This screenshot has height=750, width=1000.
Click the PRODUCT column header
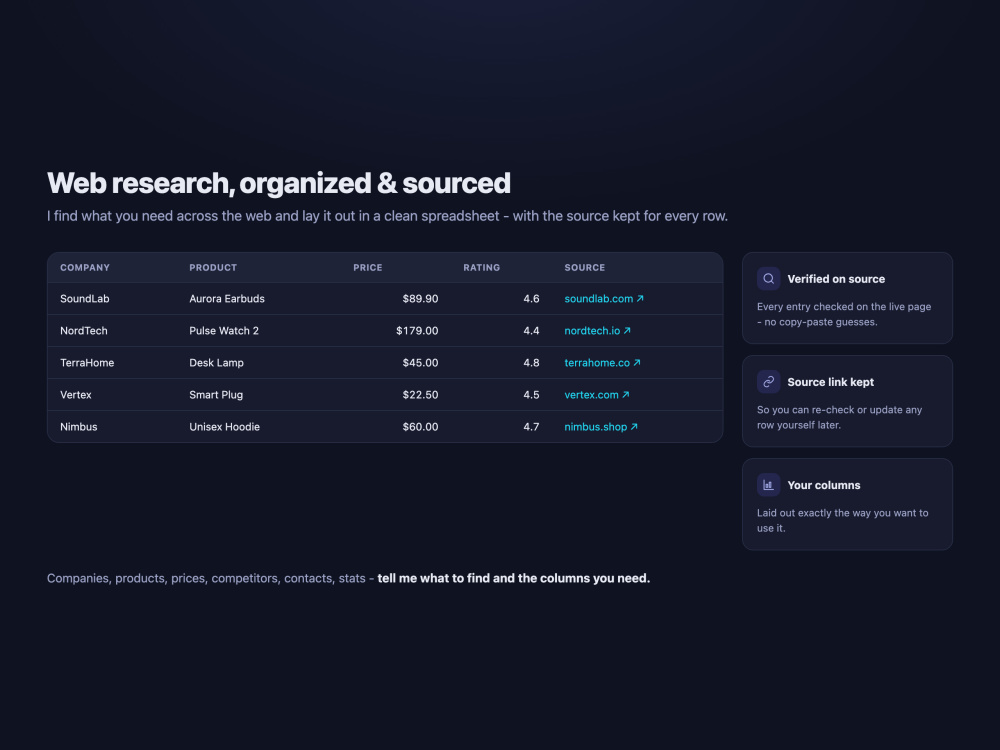click(x=213, y=268)
